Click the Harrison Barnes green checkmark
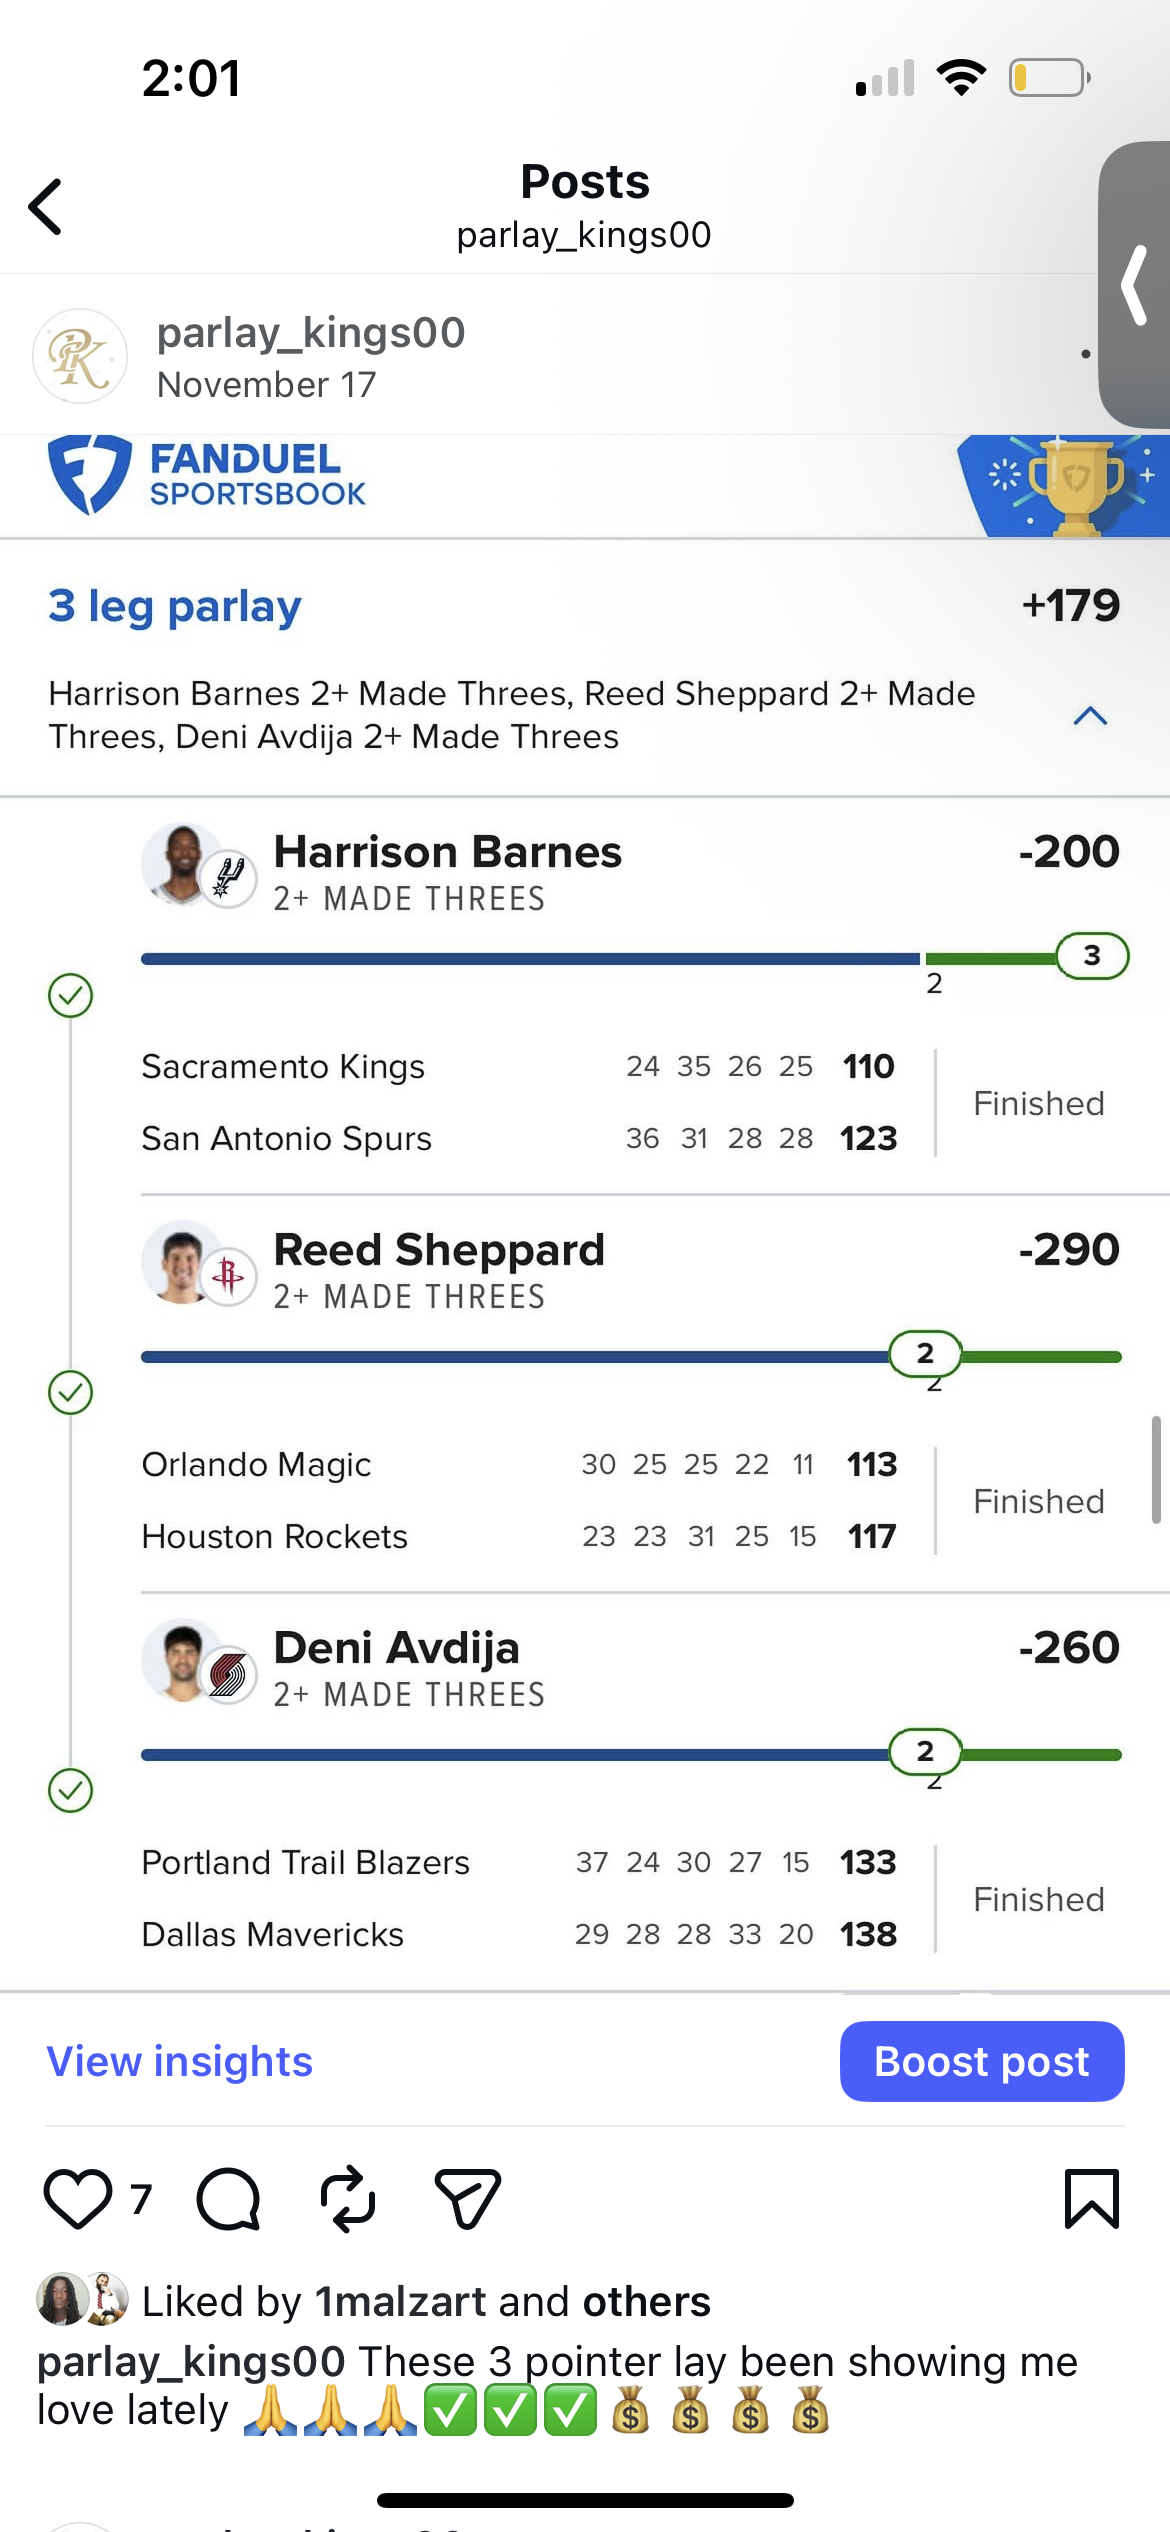Screen dimensions: 1170x2532 point(71,995)
